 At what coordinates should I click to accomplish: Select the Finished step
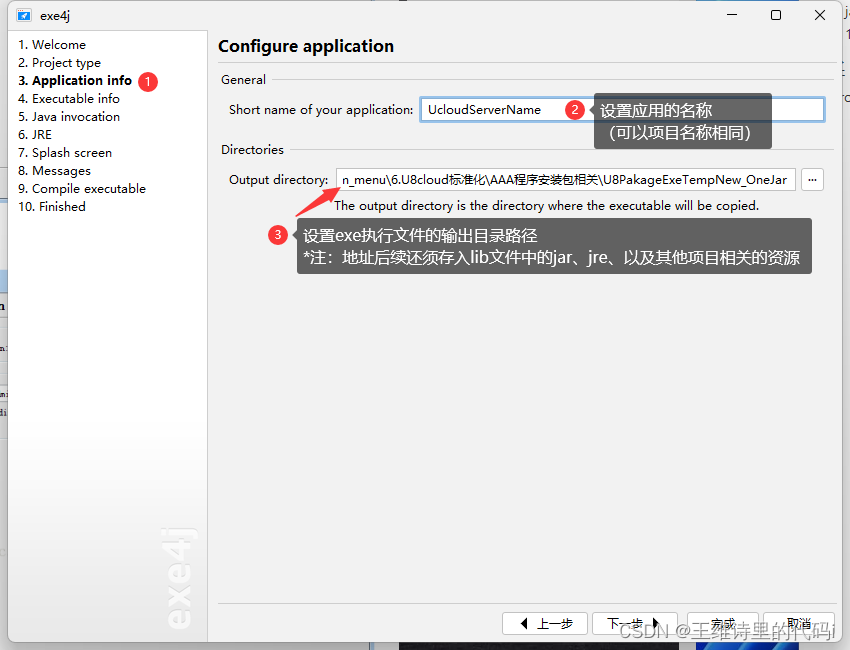click(x=52, y=207)
